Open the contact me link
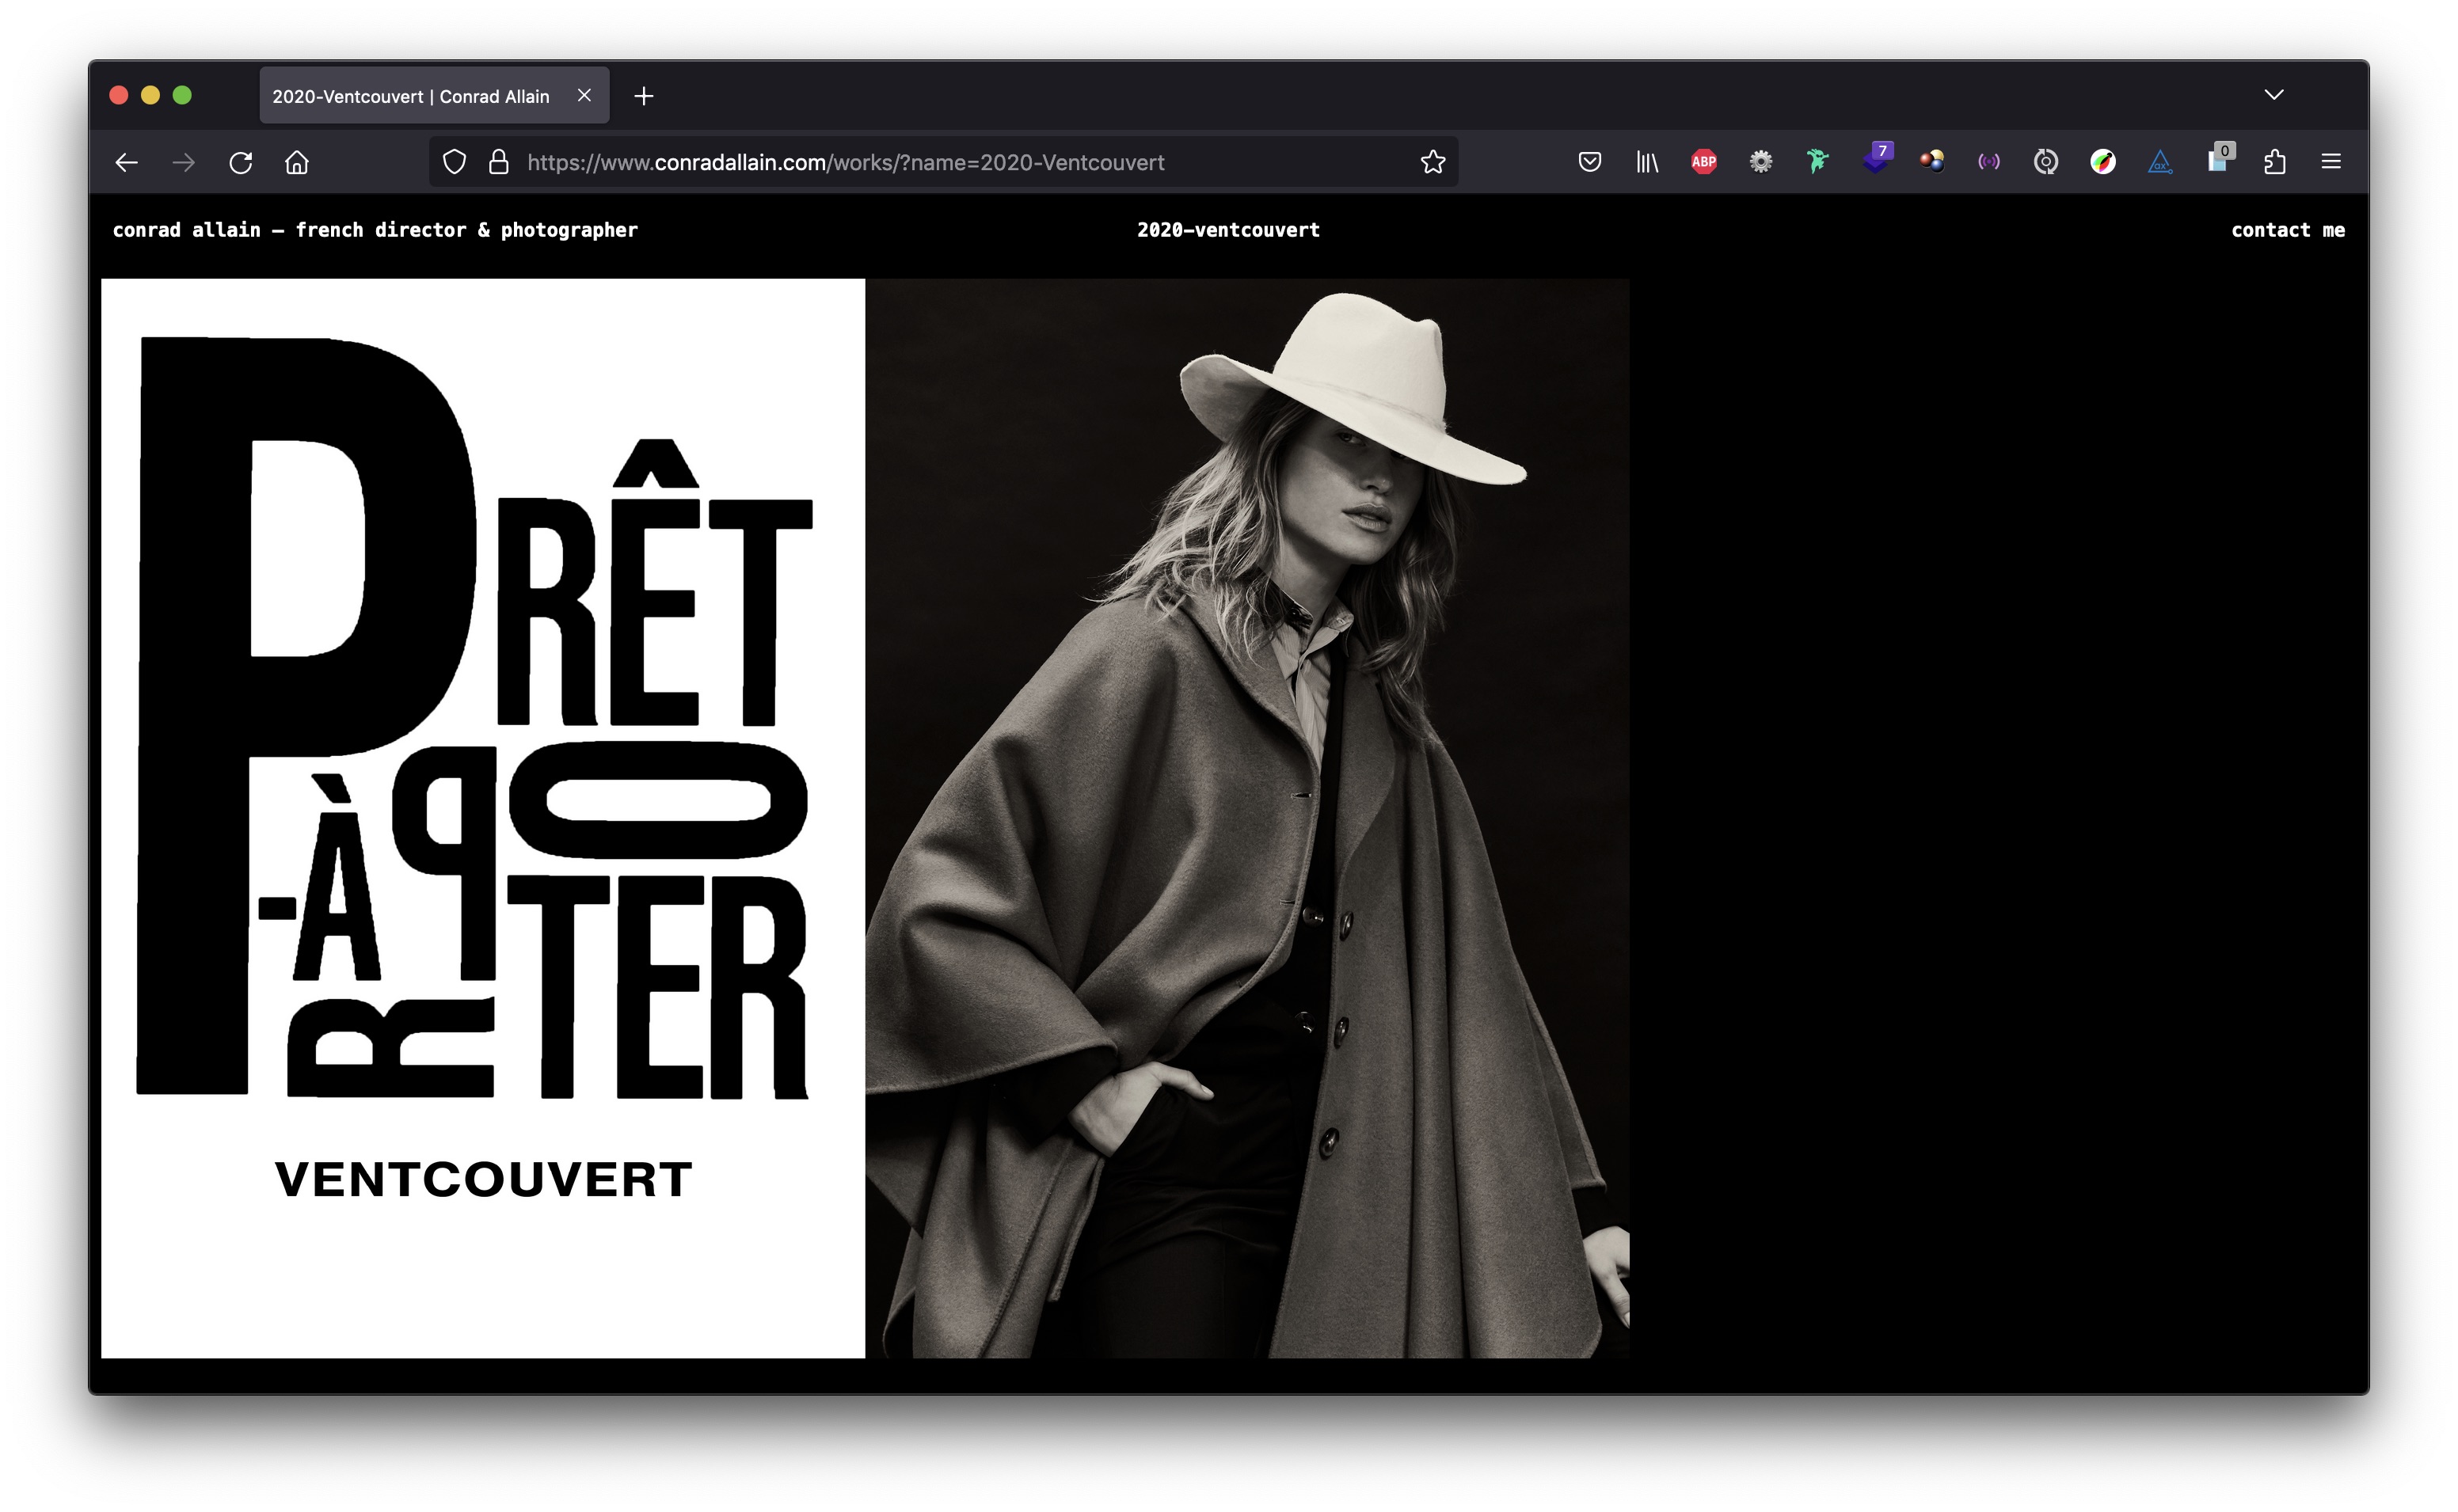 tap(2288, 230)
